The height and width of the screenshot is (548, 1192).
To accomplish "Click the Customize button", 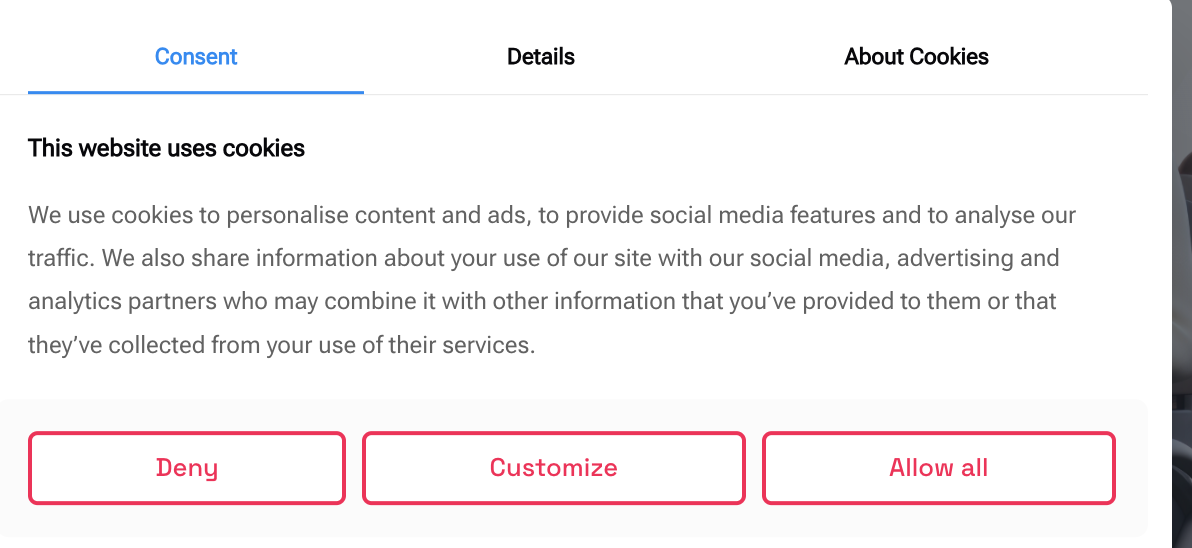I will [553, 467].
